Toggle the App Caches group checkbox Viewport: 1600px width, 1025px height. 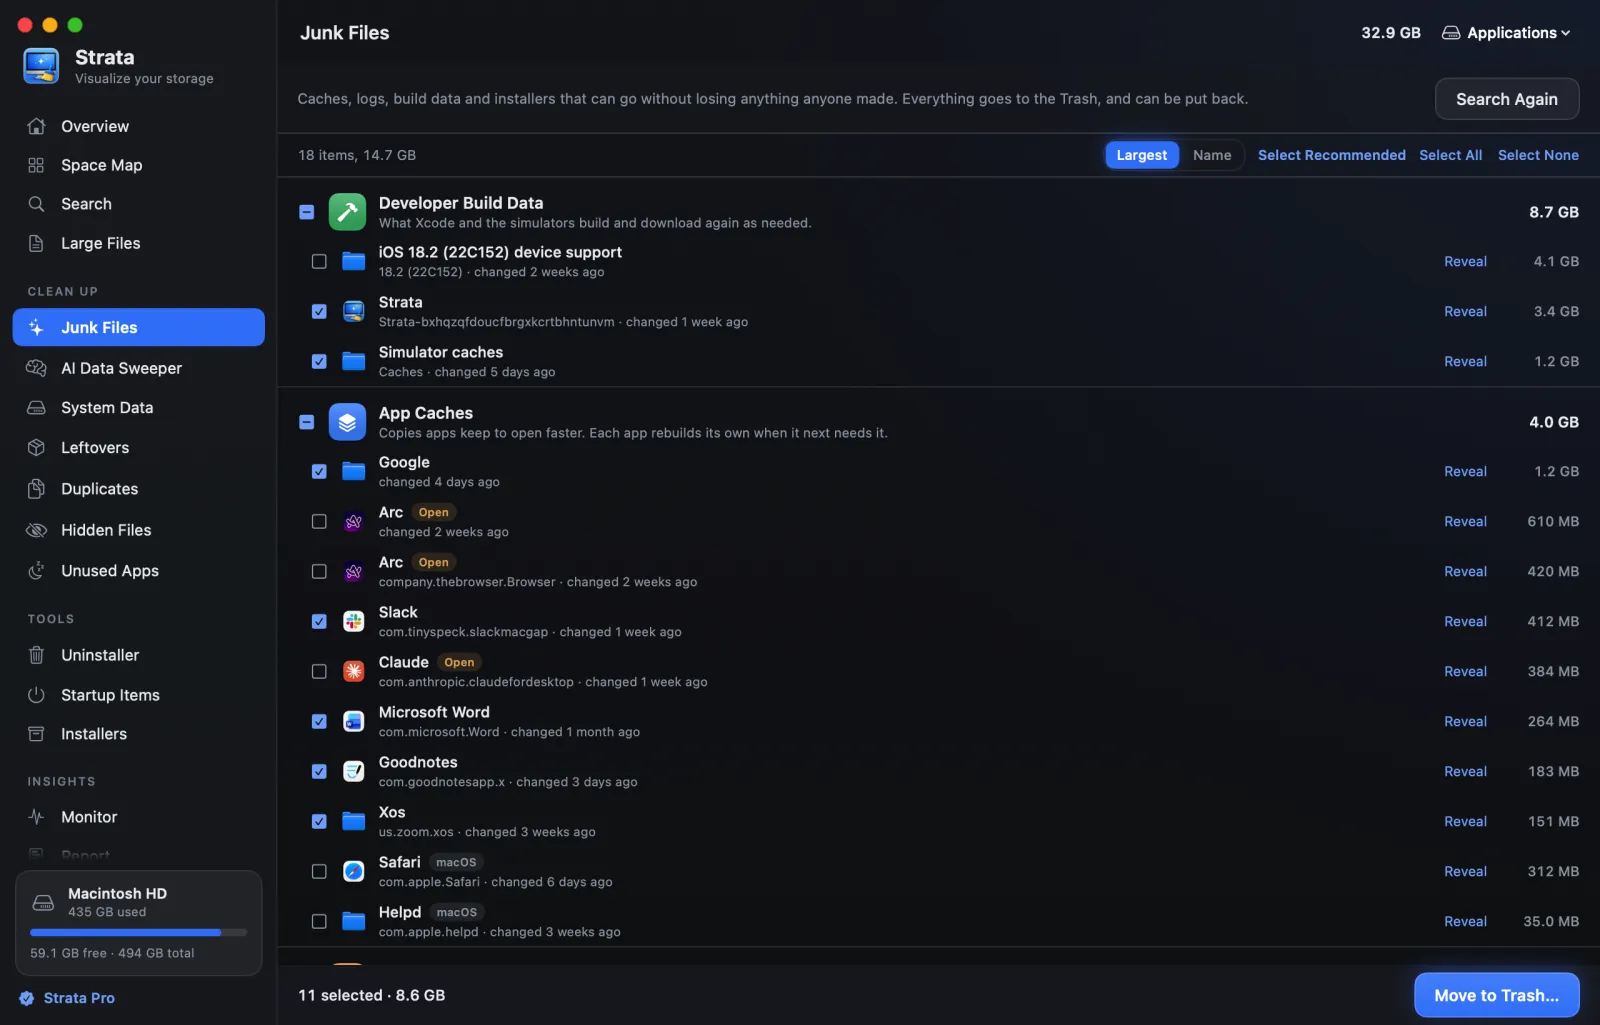tap(307, 422)
